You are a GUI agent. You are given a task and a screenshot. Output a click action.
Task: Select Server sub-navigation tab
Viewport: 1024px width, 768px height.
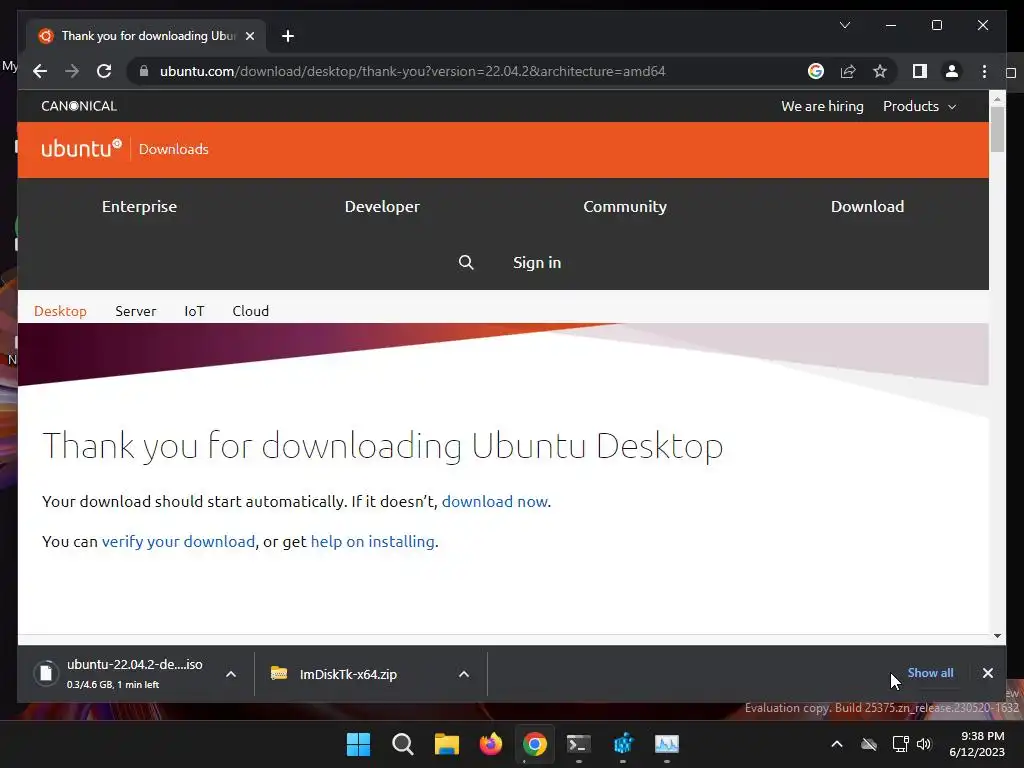tap(136, 311)
